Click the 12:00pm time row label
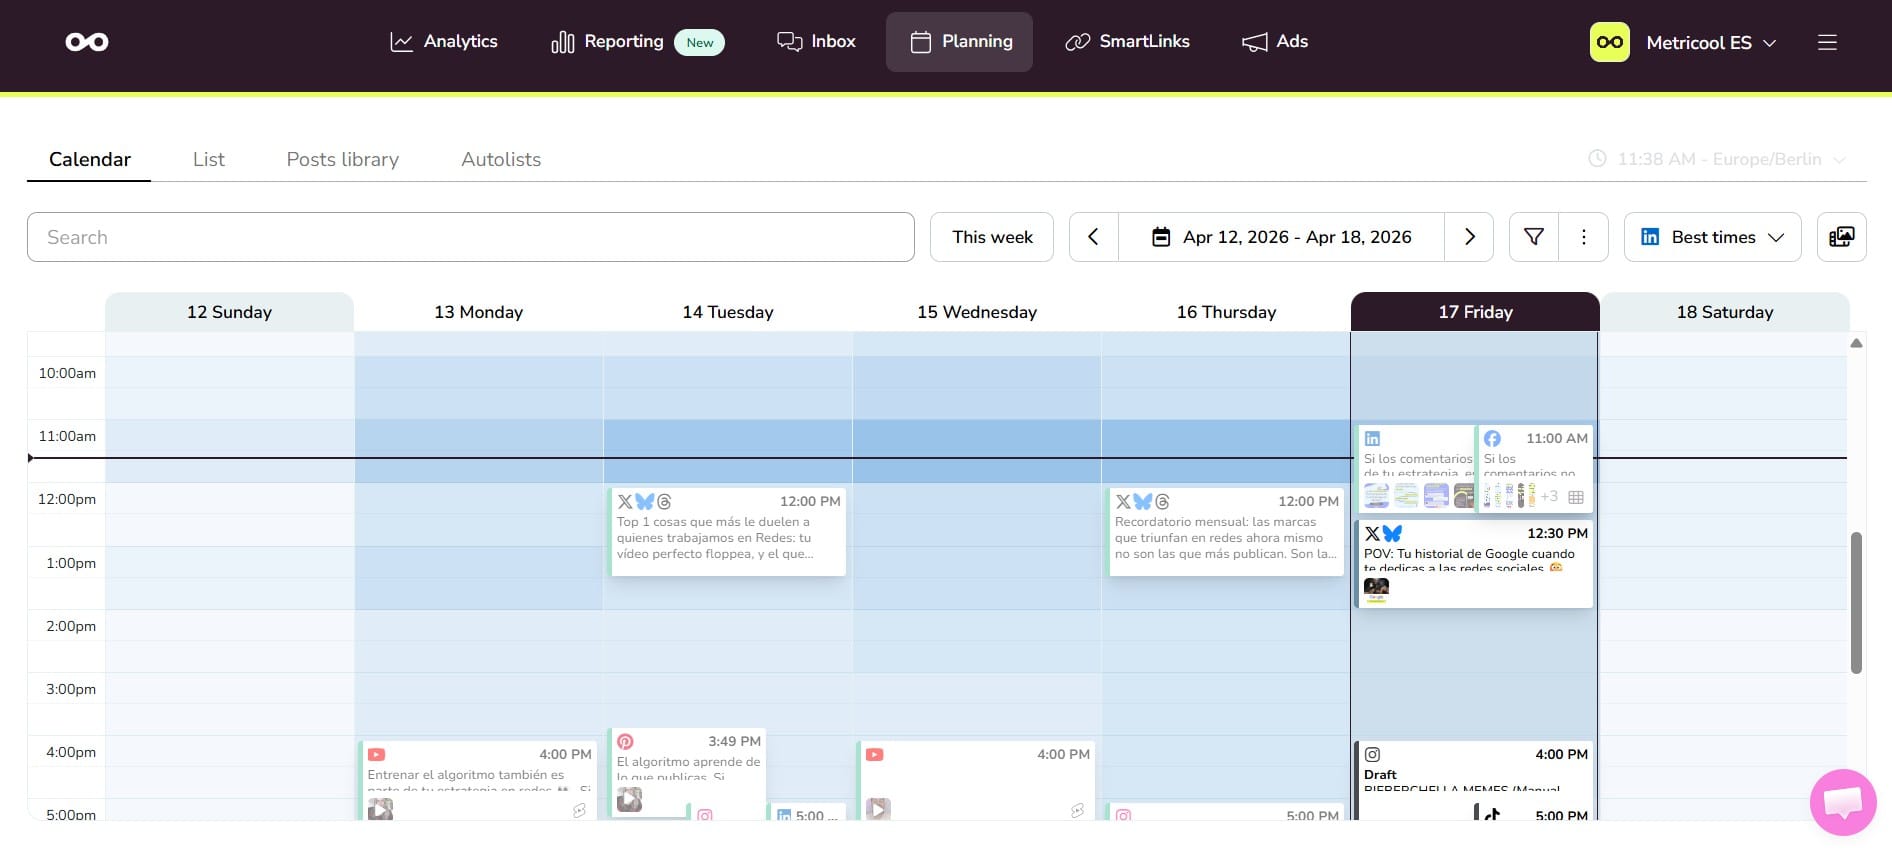 (x=67, y=499)
